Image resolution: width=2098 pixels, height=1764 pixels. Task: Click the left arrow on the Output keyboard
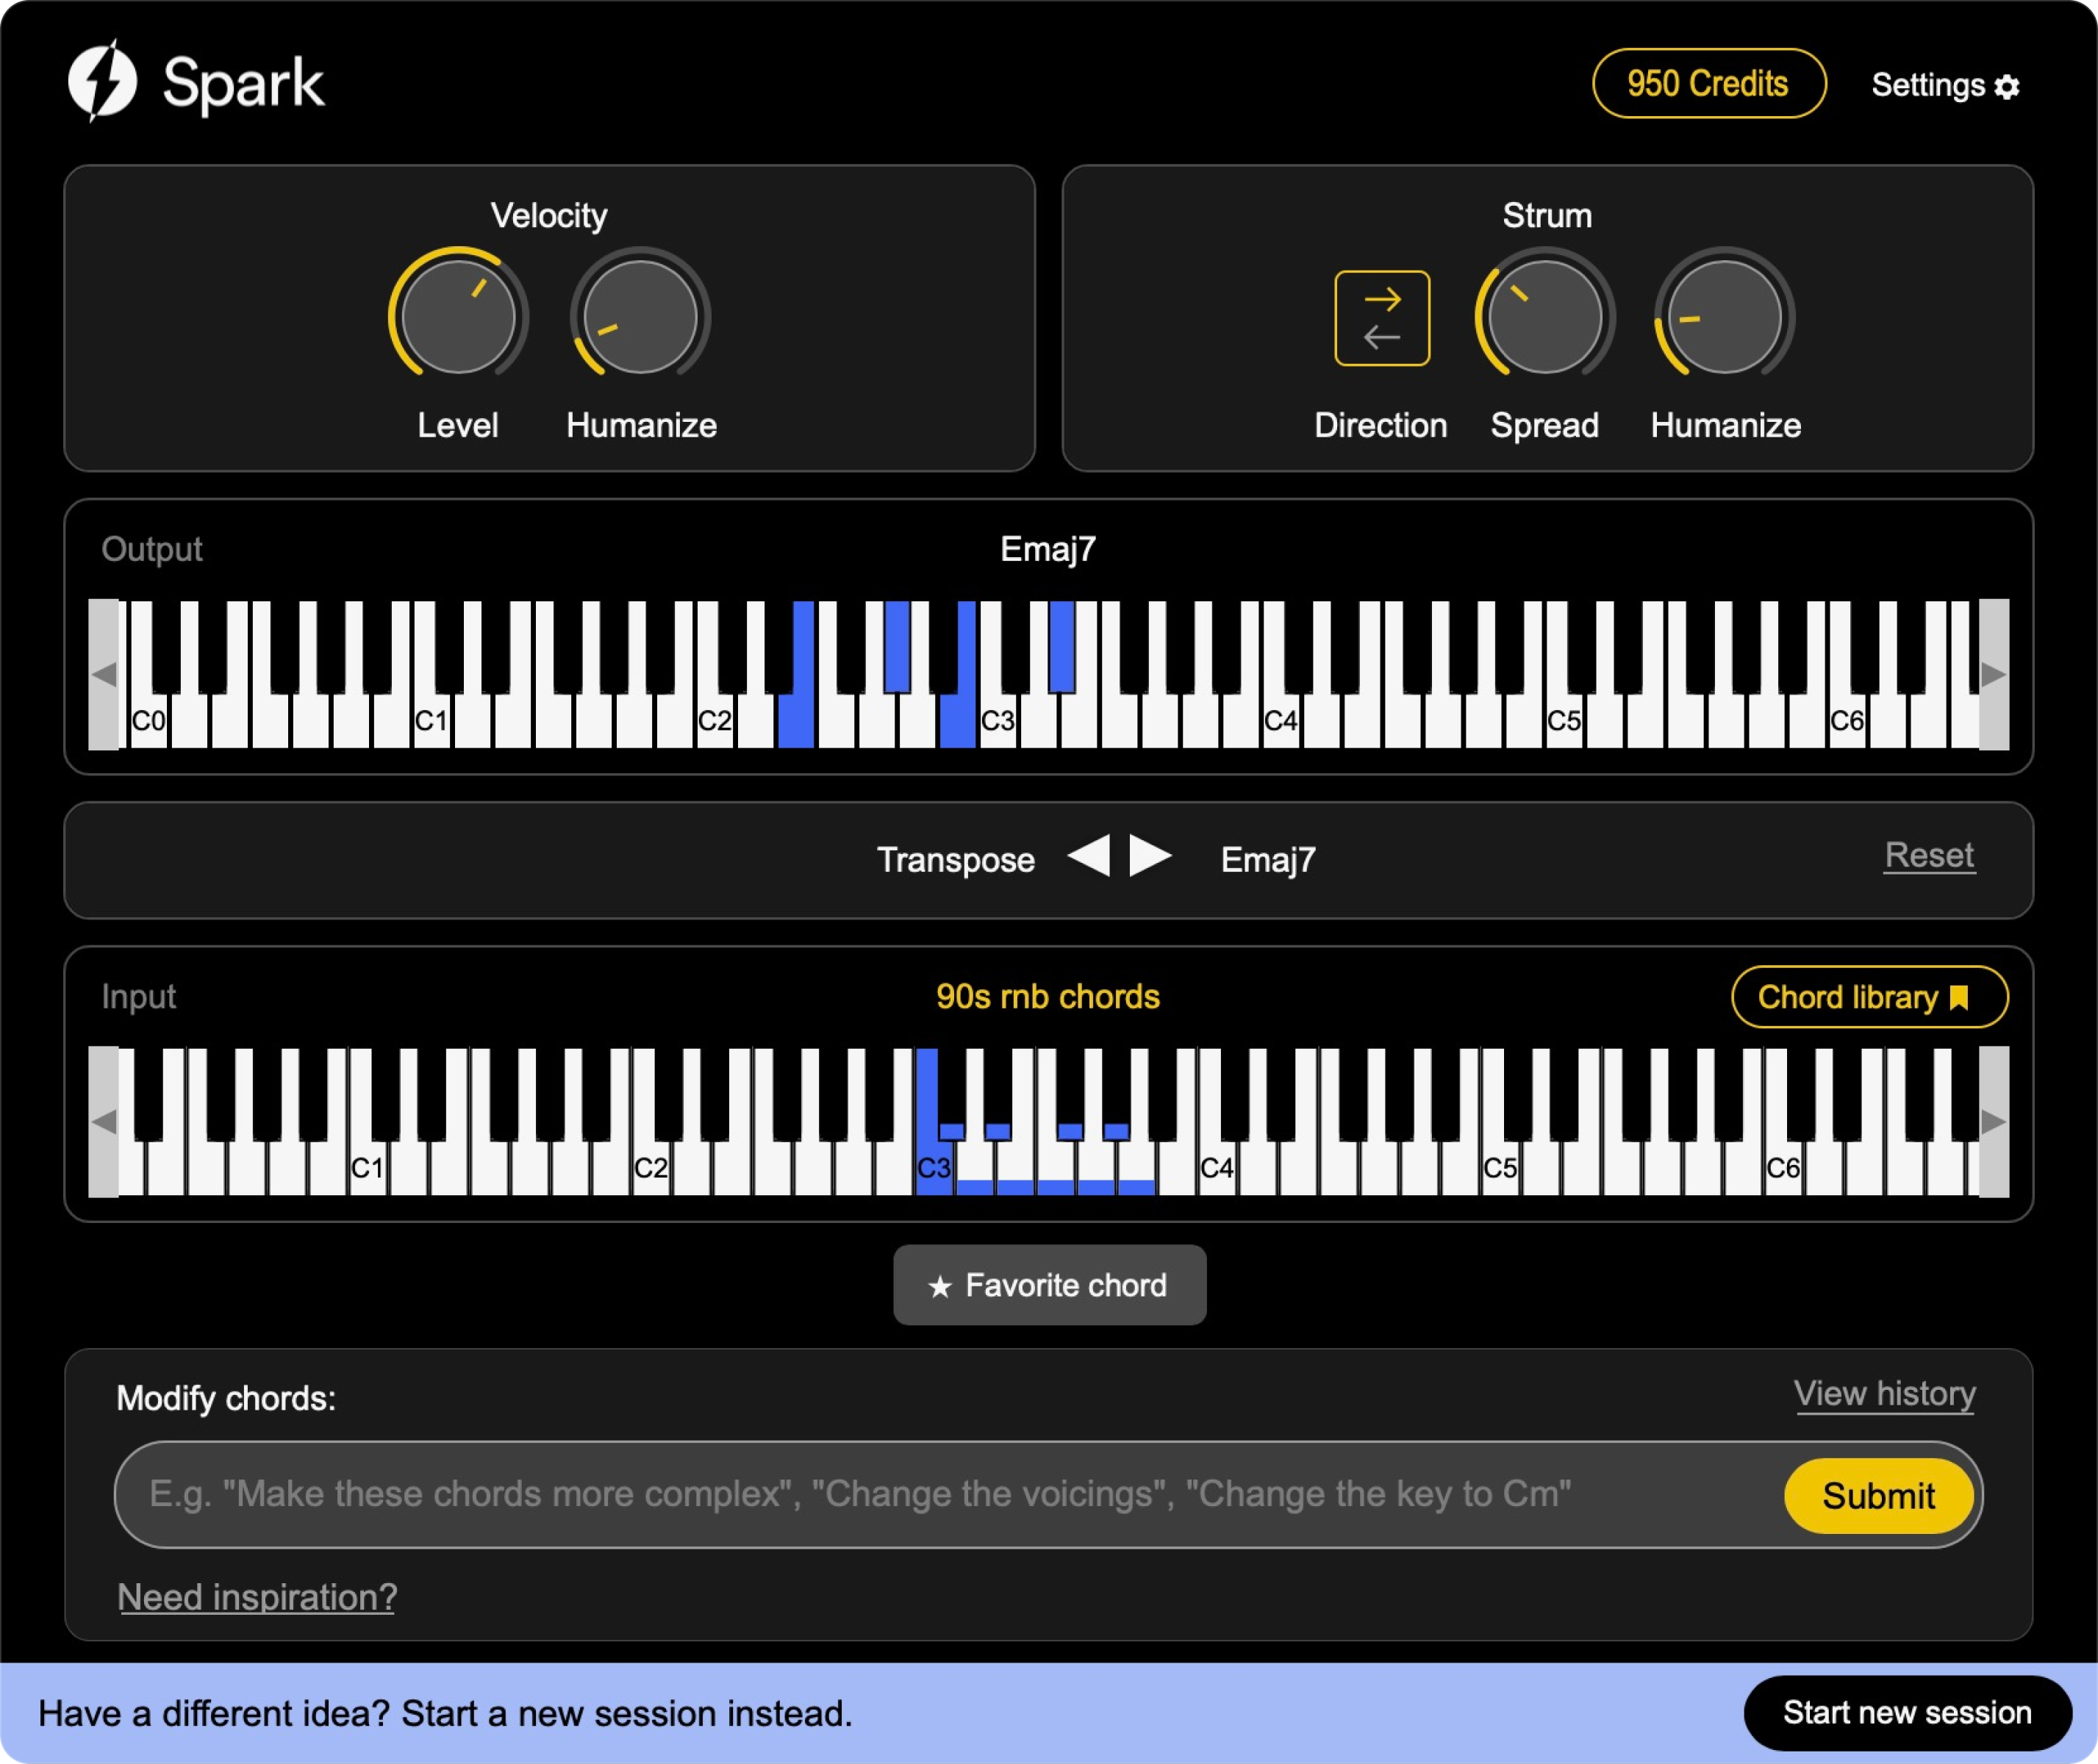click(104, 674)
